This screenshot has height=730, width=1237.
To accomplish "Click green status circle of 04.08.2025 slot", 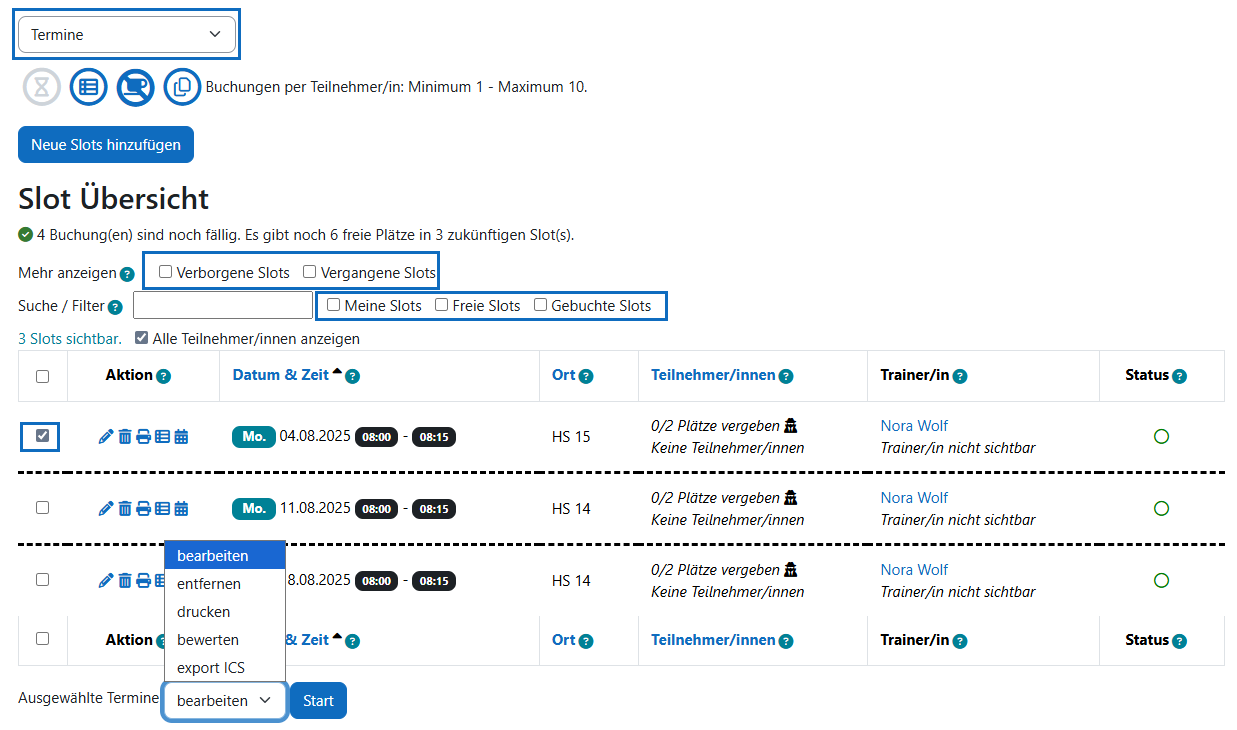I will click(x=1161, y=437).
